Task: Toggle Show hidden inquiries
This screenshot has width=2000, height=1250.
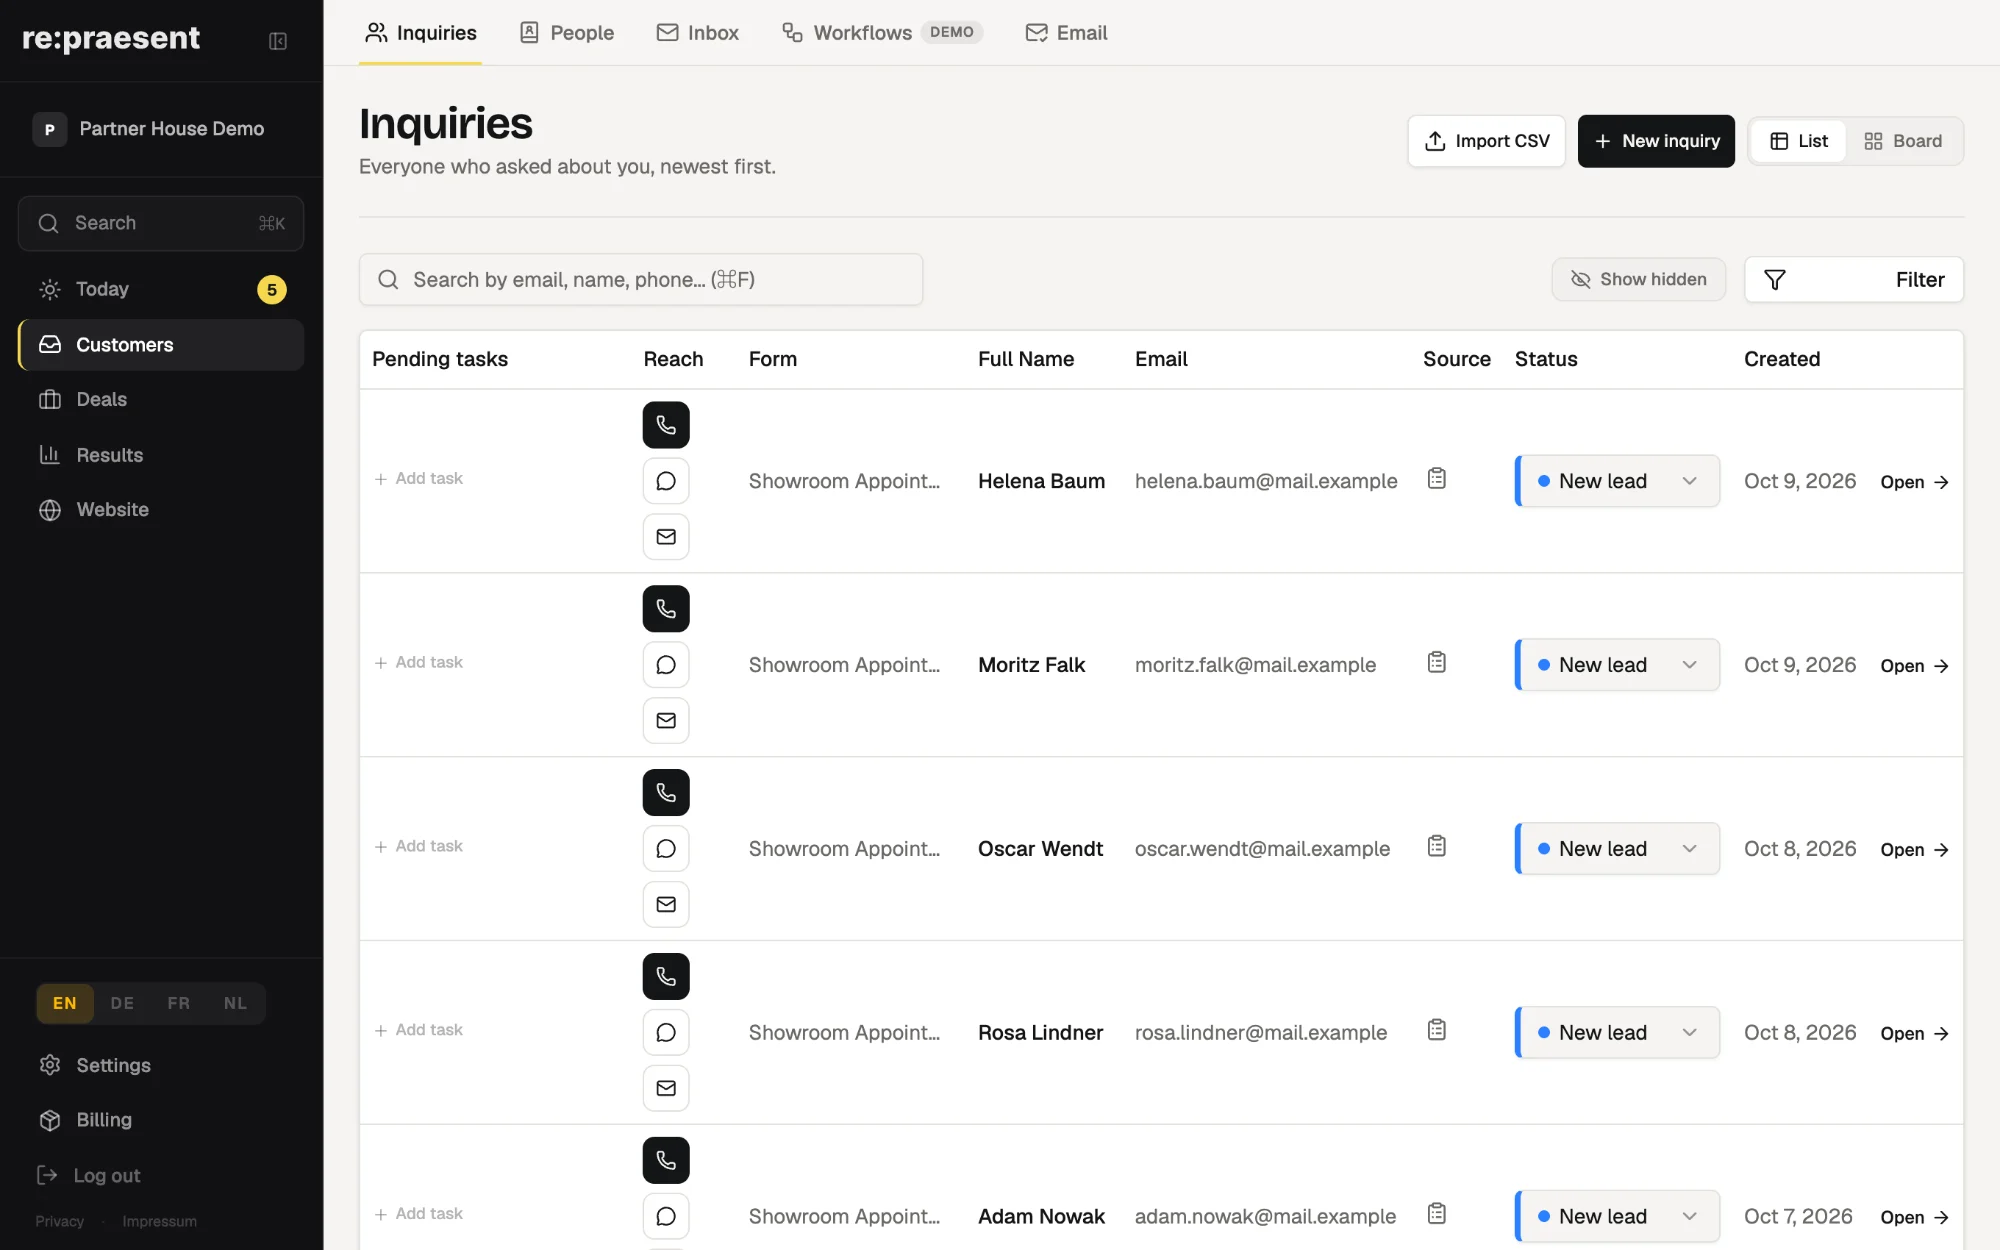Action: [x=1638, y=279]
